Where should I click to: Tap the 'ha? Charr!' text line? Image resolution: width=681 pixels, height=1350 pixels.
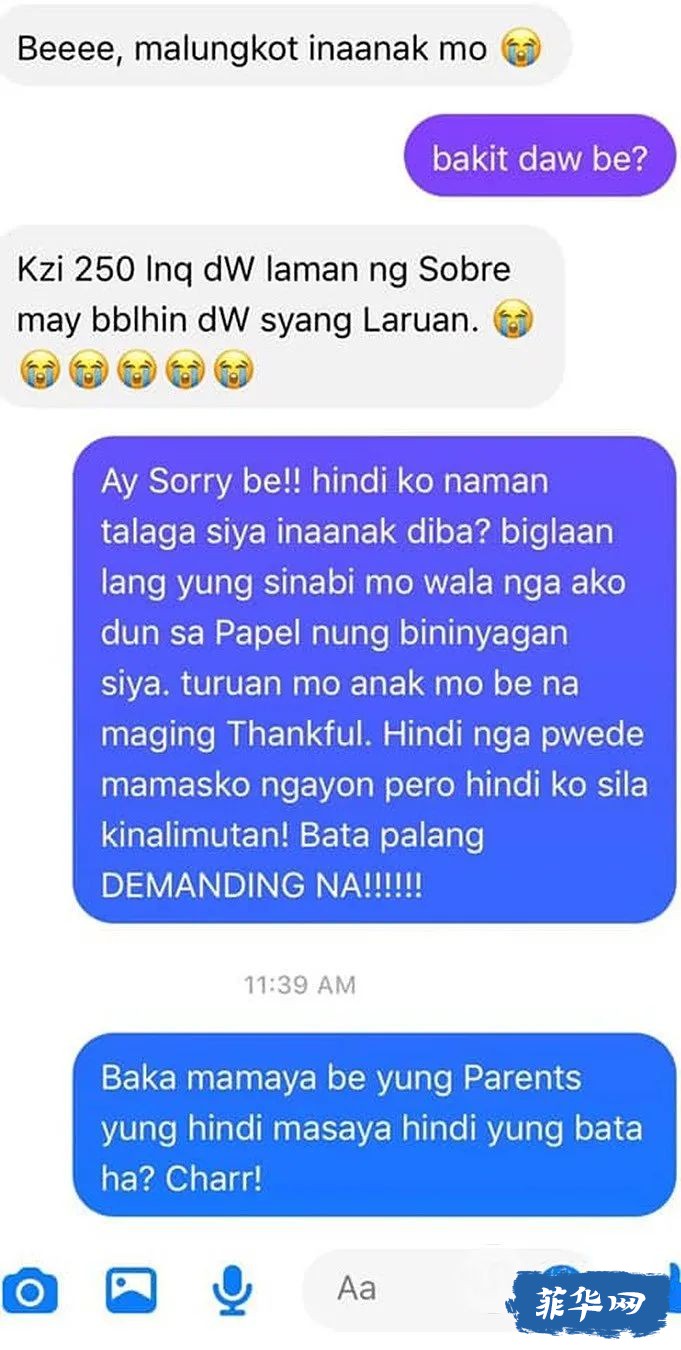pyautogui.click(x=181, y=1178)
